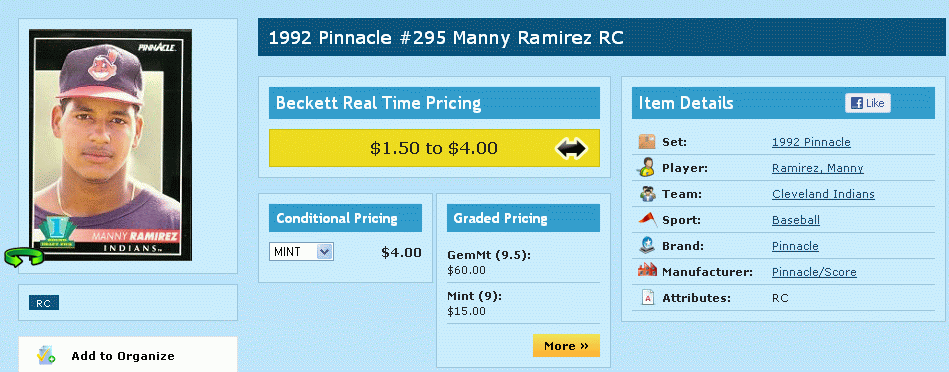Image resolution: width=949 pixels, height=372 pixels.
Task: Click the Attributes document icon
Action: 647,298
